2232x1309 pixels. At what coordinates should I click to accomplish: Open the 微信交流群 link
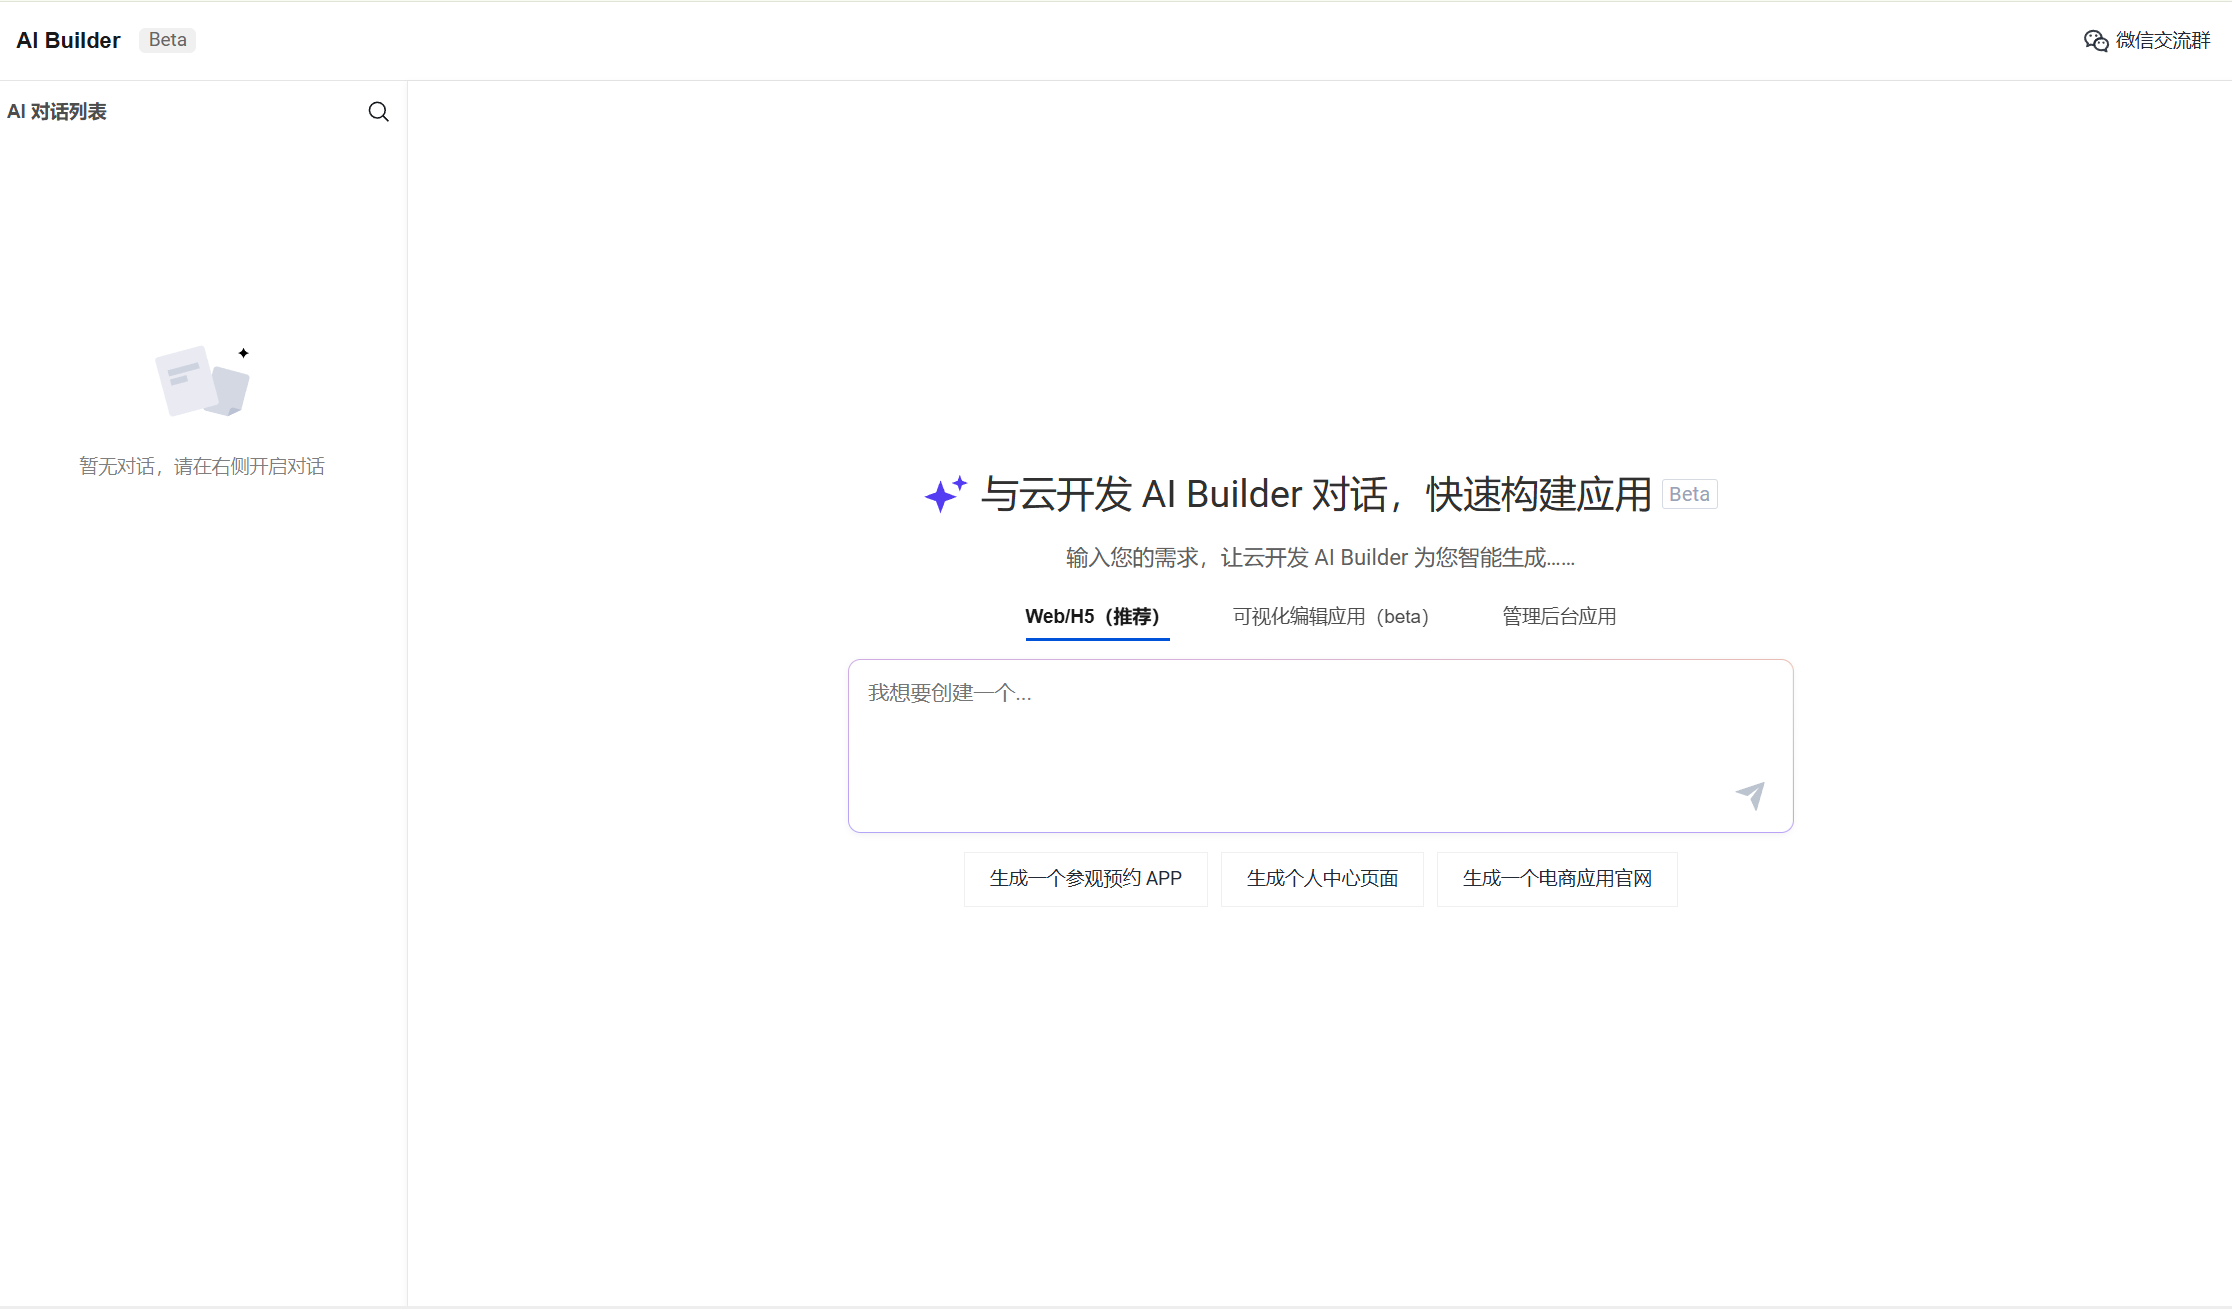tap(2147, 40)
